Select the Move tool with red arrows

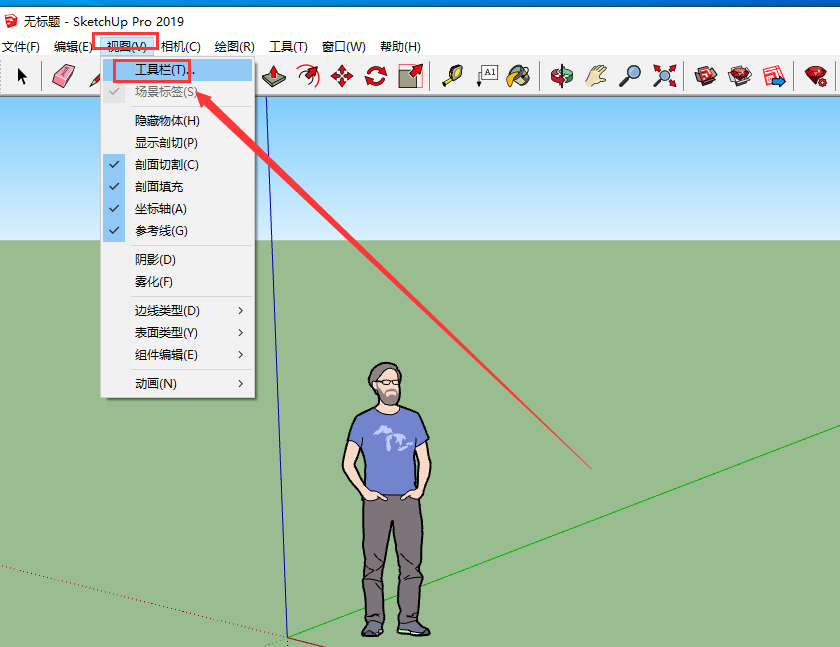(x=342, y=76)
